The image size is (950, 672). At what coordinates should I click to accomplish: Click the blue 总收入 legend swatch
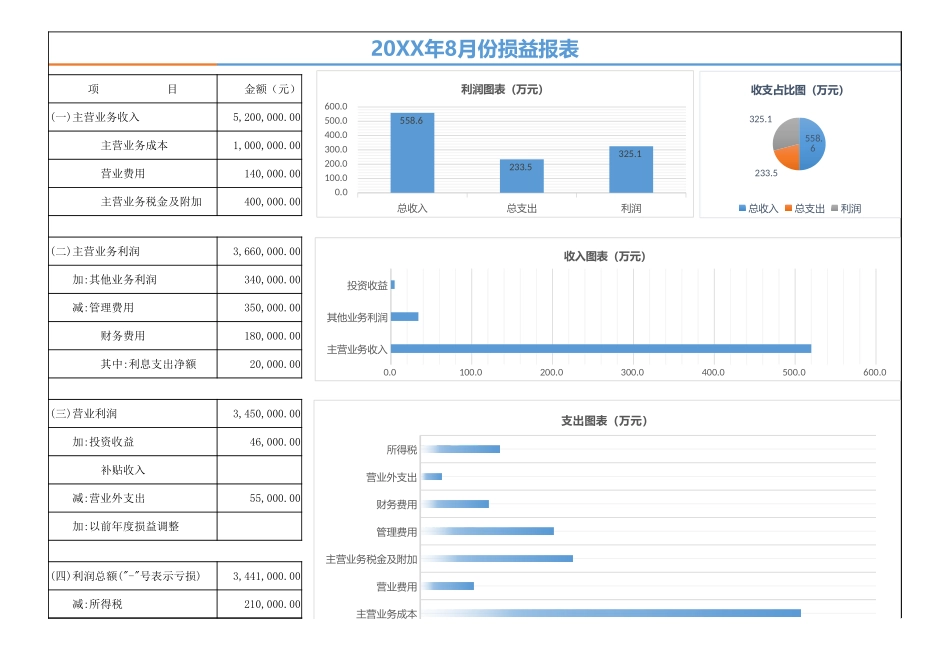742,208
